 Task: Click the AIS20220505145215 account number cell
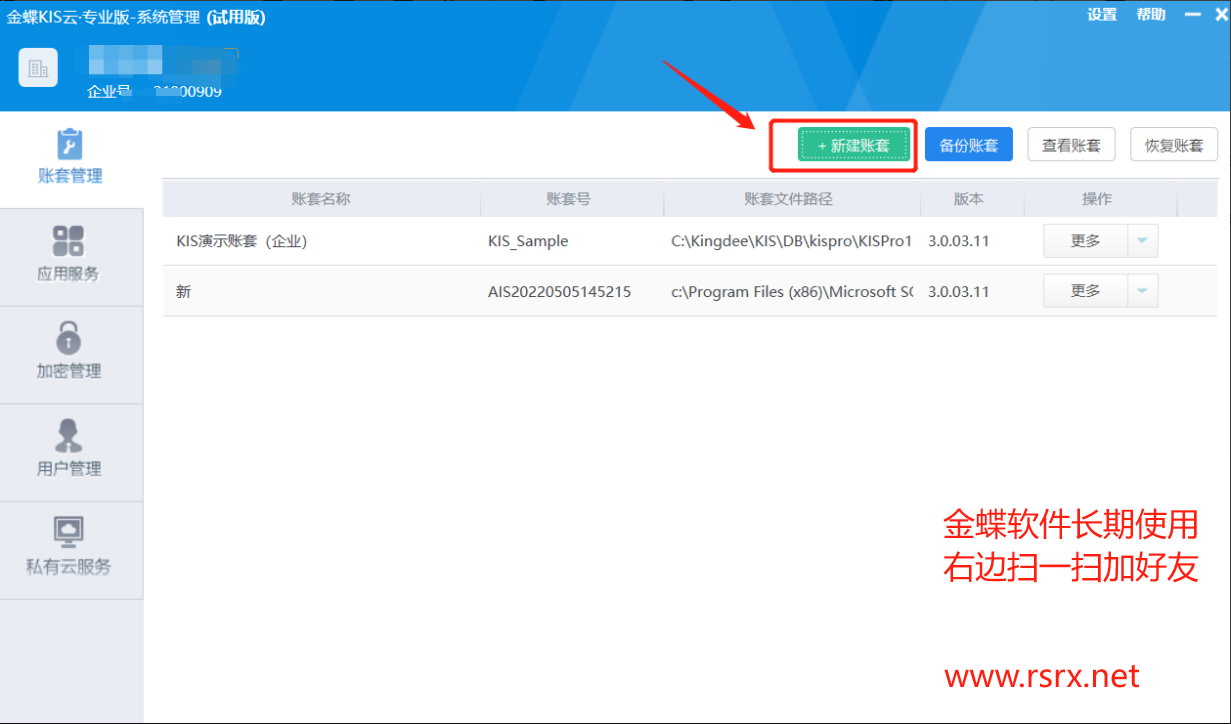(559, 292)
